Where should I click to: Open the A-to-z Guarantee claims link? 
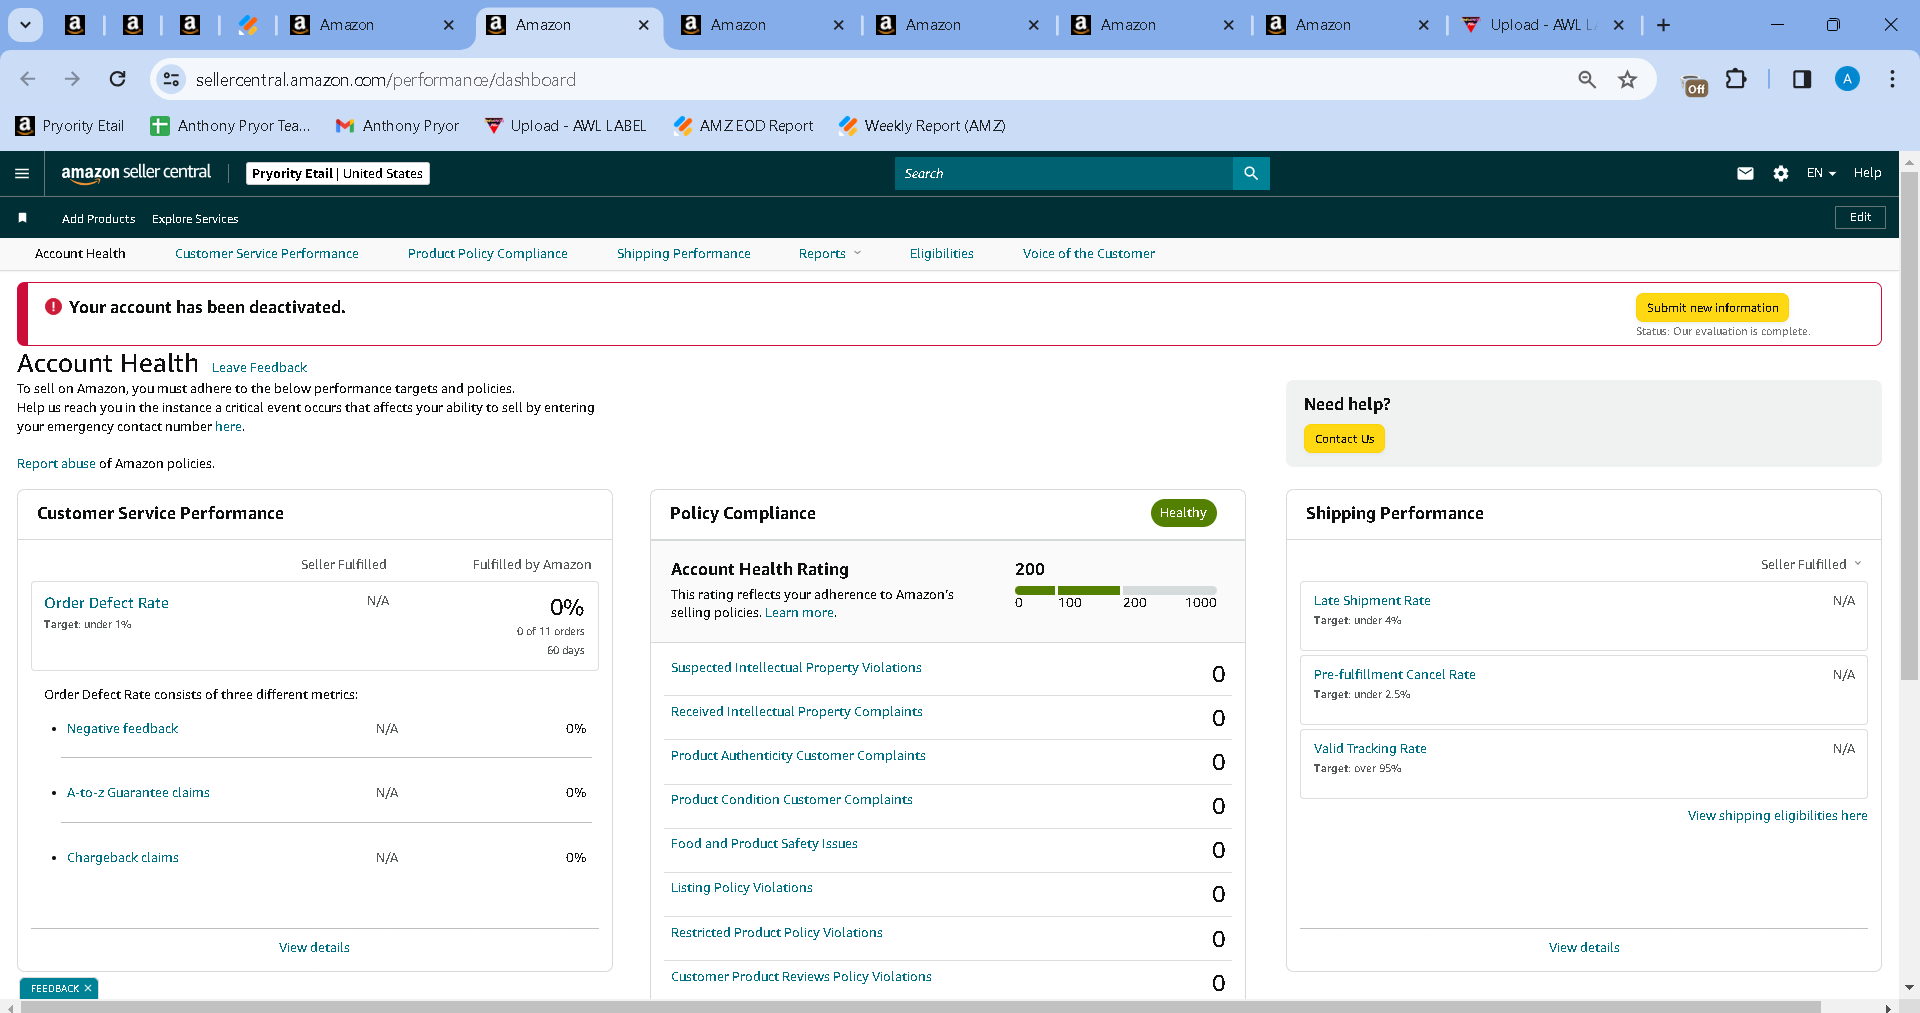coord(138,793)
